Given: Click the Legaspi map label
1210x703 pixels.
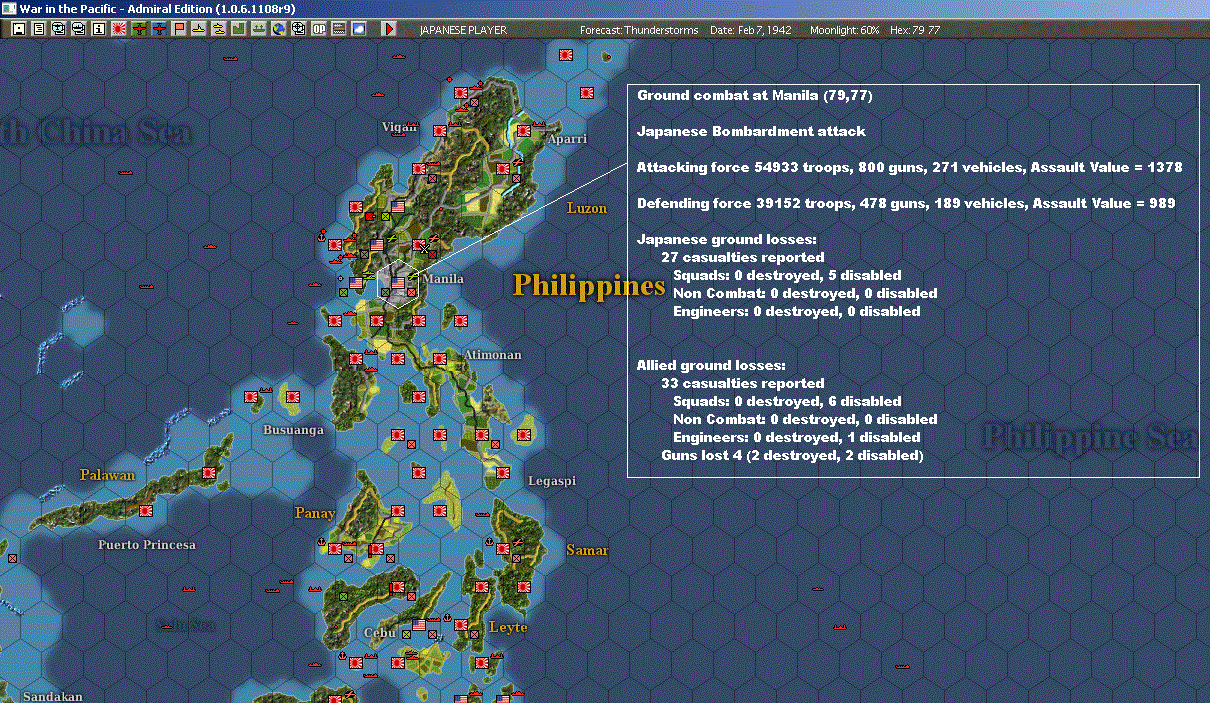Looking at the screenshot, I should (552, 481).
